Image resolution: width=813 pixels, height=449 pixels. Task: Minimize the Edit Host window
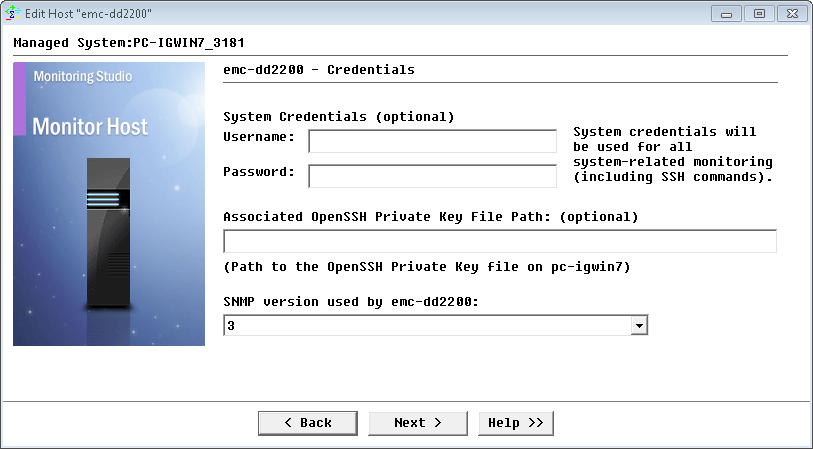pos(726,14)
